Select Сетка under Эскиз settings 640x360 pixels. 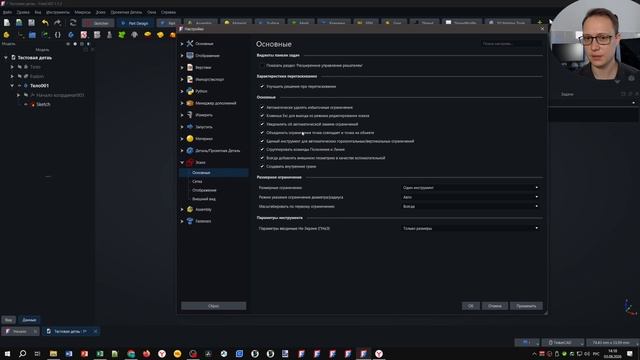coord(197,181)
